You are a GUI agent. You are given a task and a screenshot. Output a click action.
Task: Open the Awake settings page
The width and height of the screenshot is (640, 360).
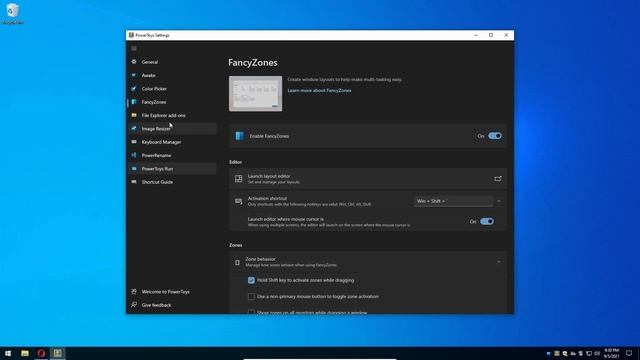(172, 76)
